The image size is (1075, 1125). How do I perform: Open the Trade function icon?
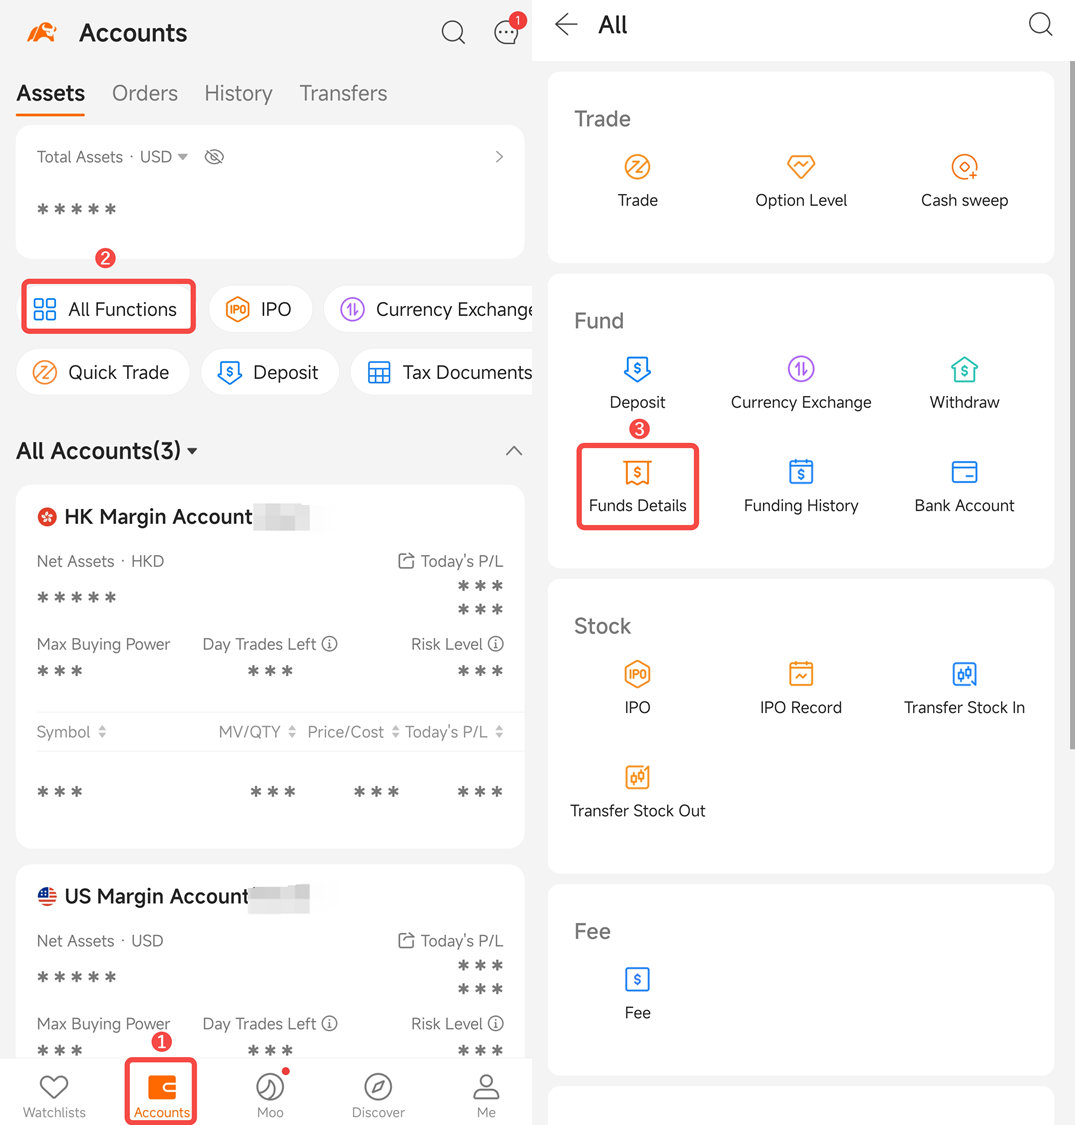tap(637, 181)
